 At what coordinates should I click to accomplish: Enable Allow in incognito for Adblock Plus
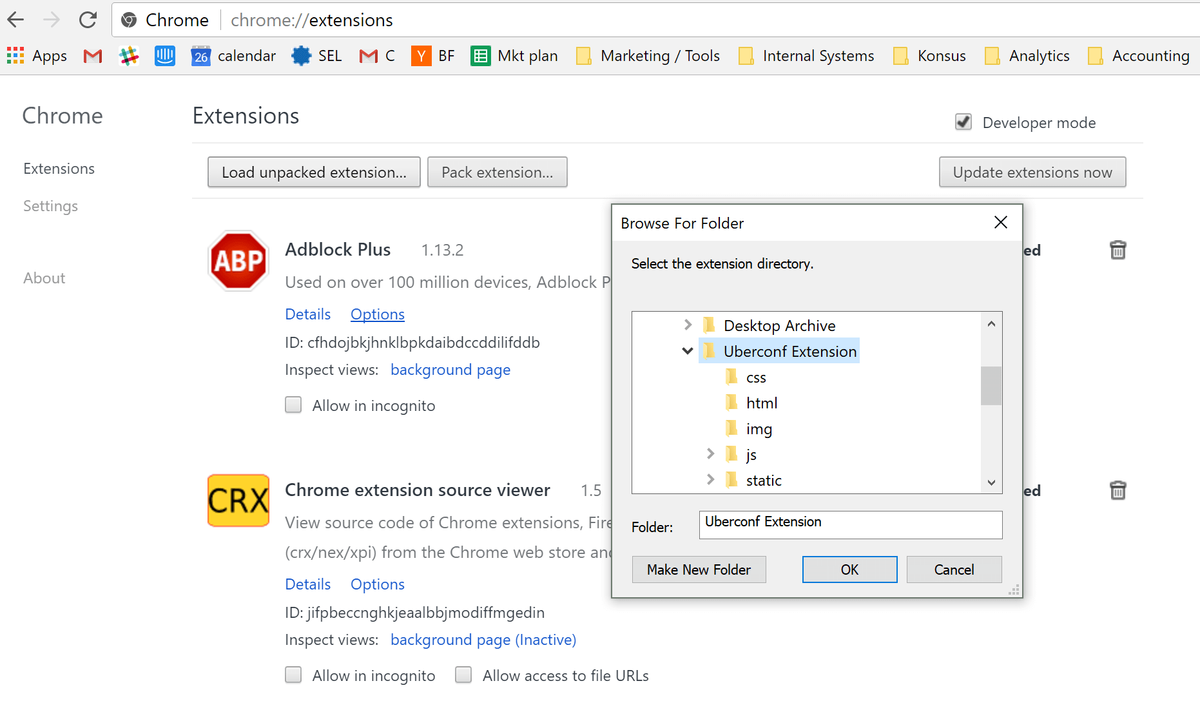pos(293,405)
